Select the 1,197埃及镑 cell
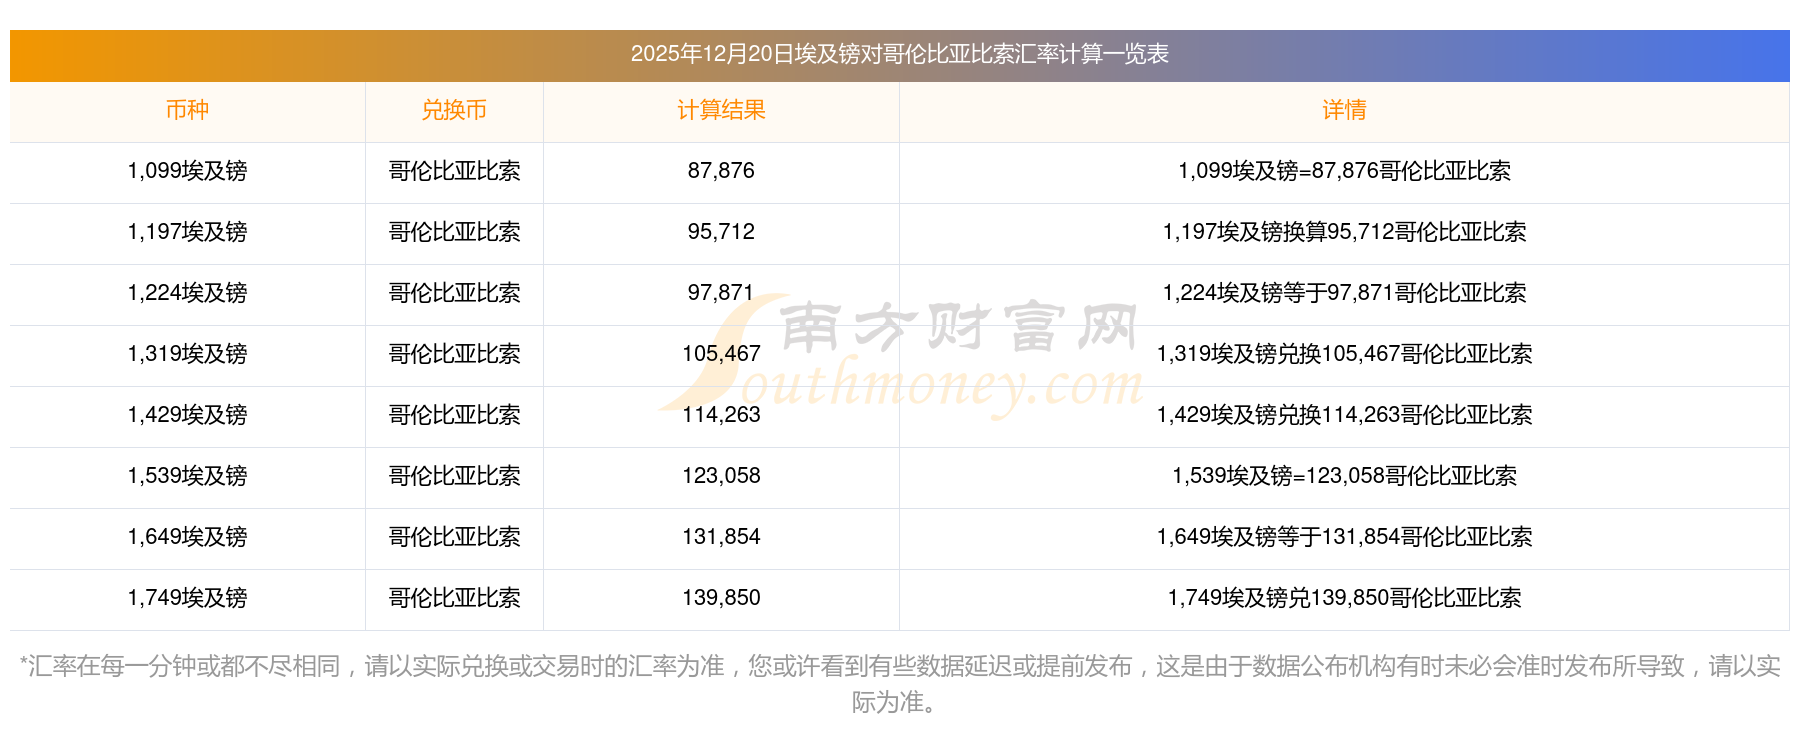Viewport: 1800px width, 733px height. click(x=187, y=232)
